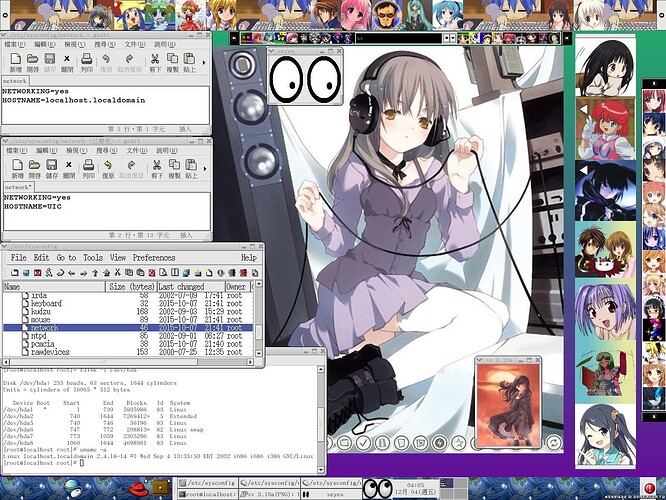This screenshot has height=500, width=666.
Task: Go back using file manager left arrow icon
Action: pos(72,273)
